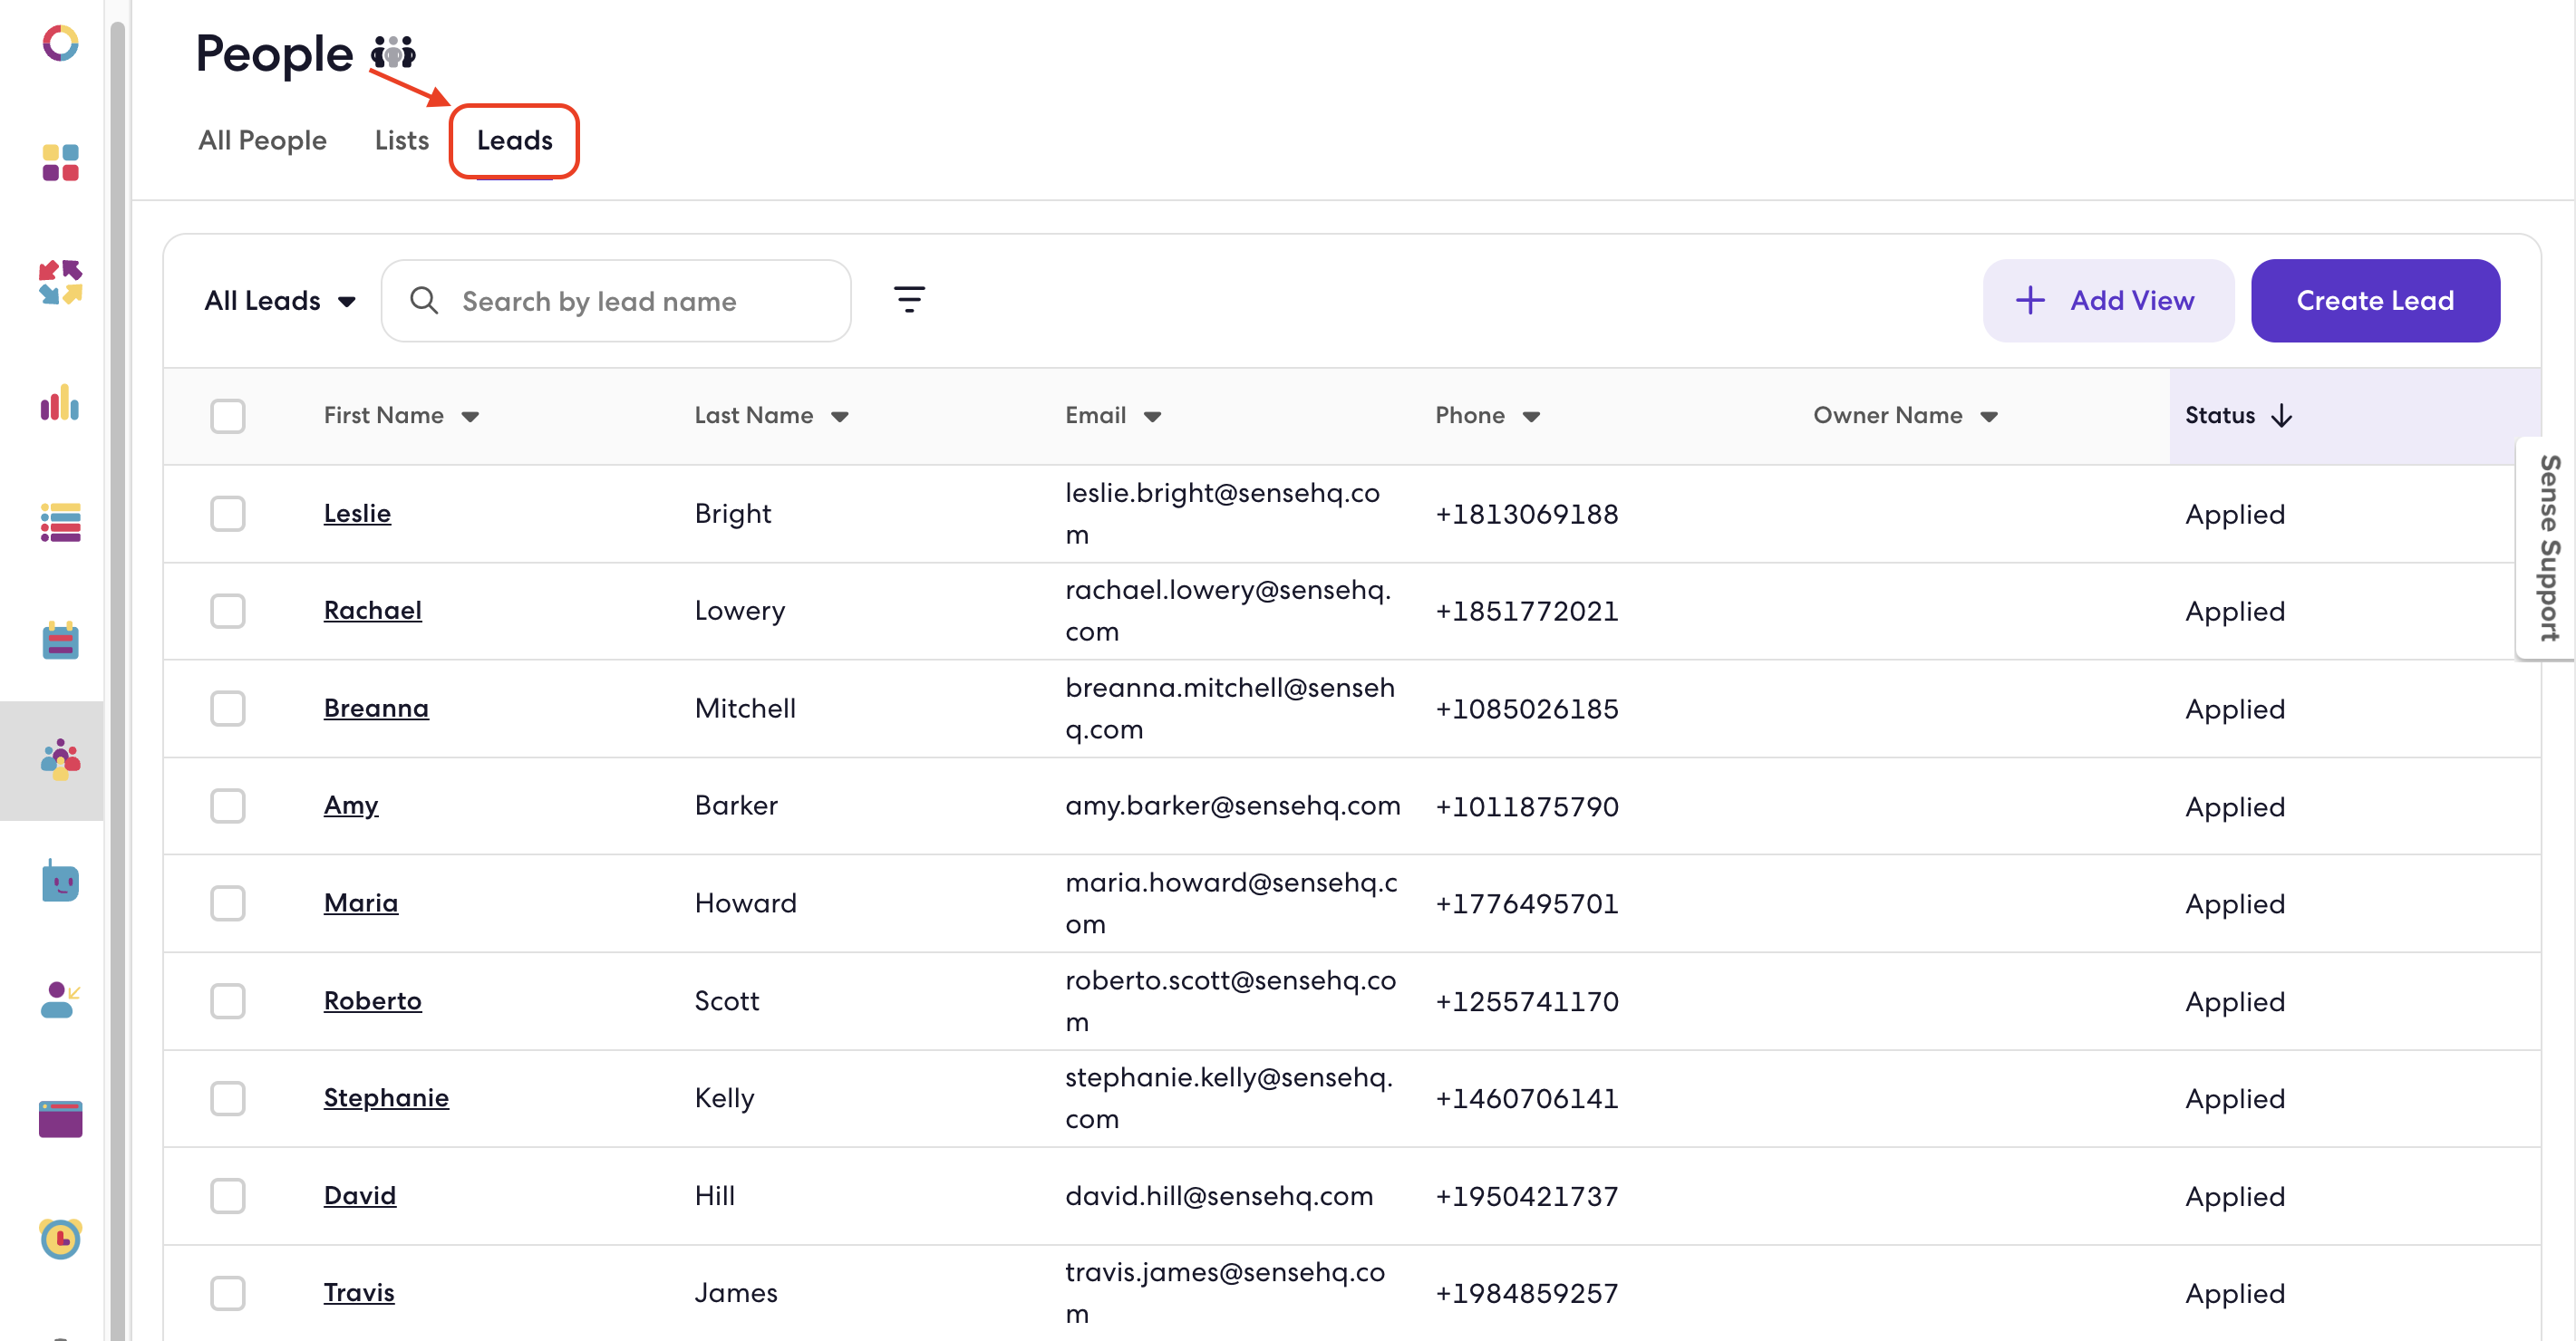The image size is (2576, 1341).
Task: Open the dashboard grid icon in sidebar
Action: pyautogui.click(x=60, y=162)
